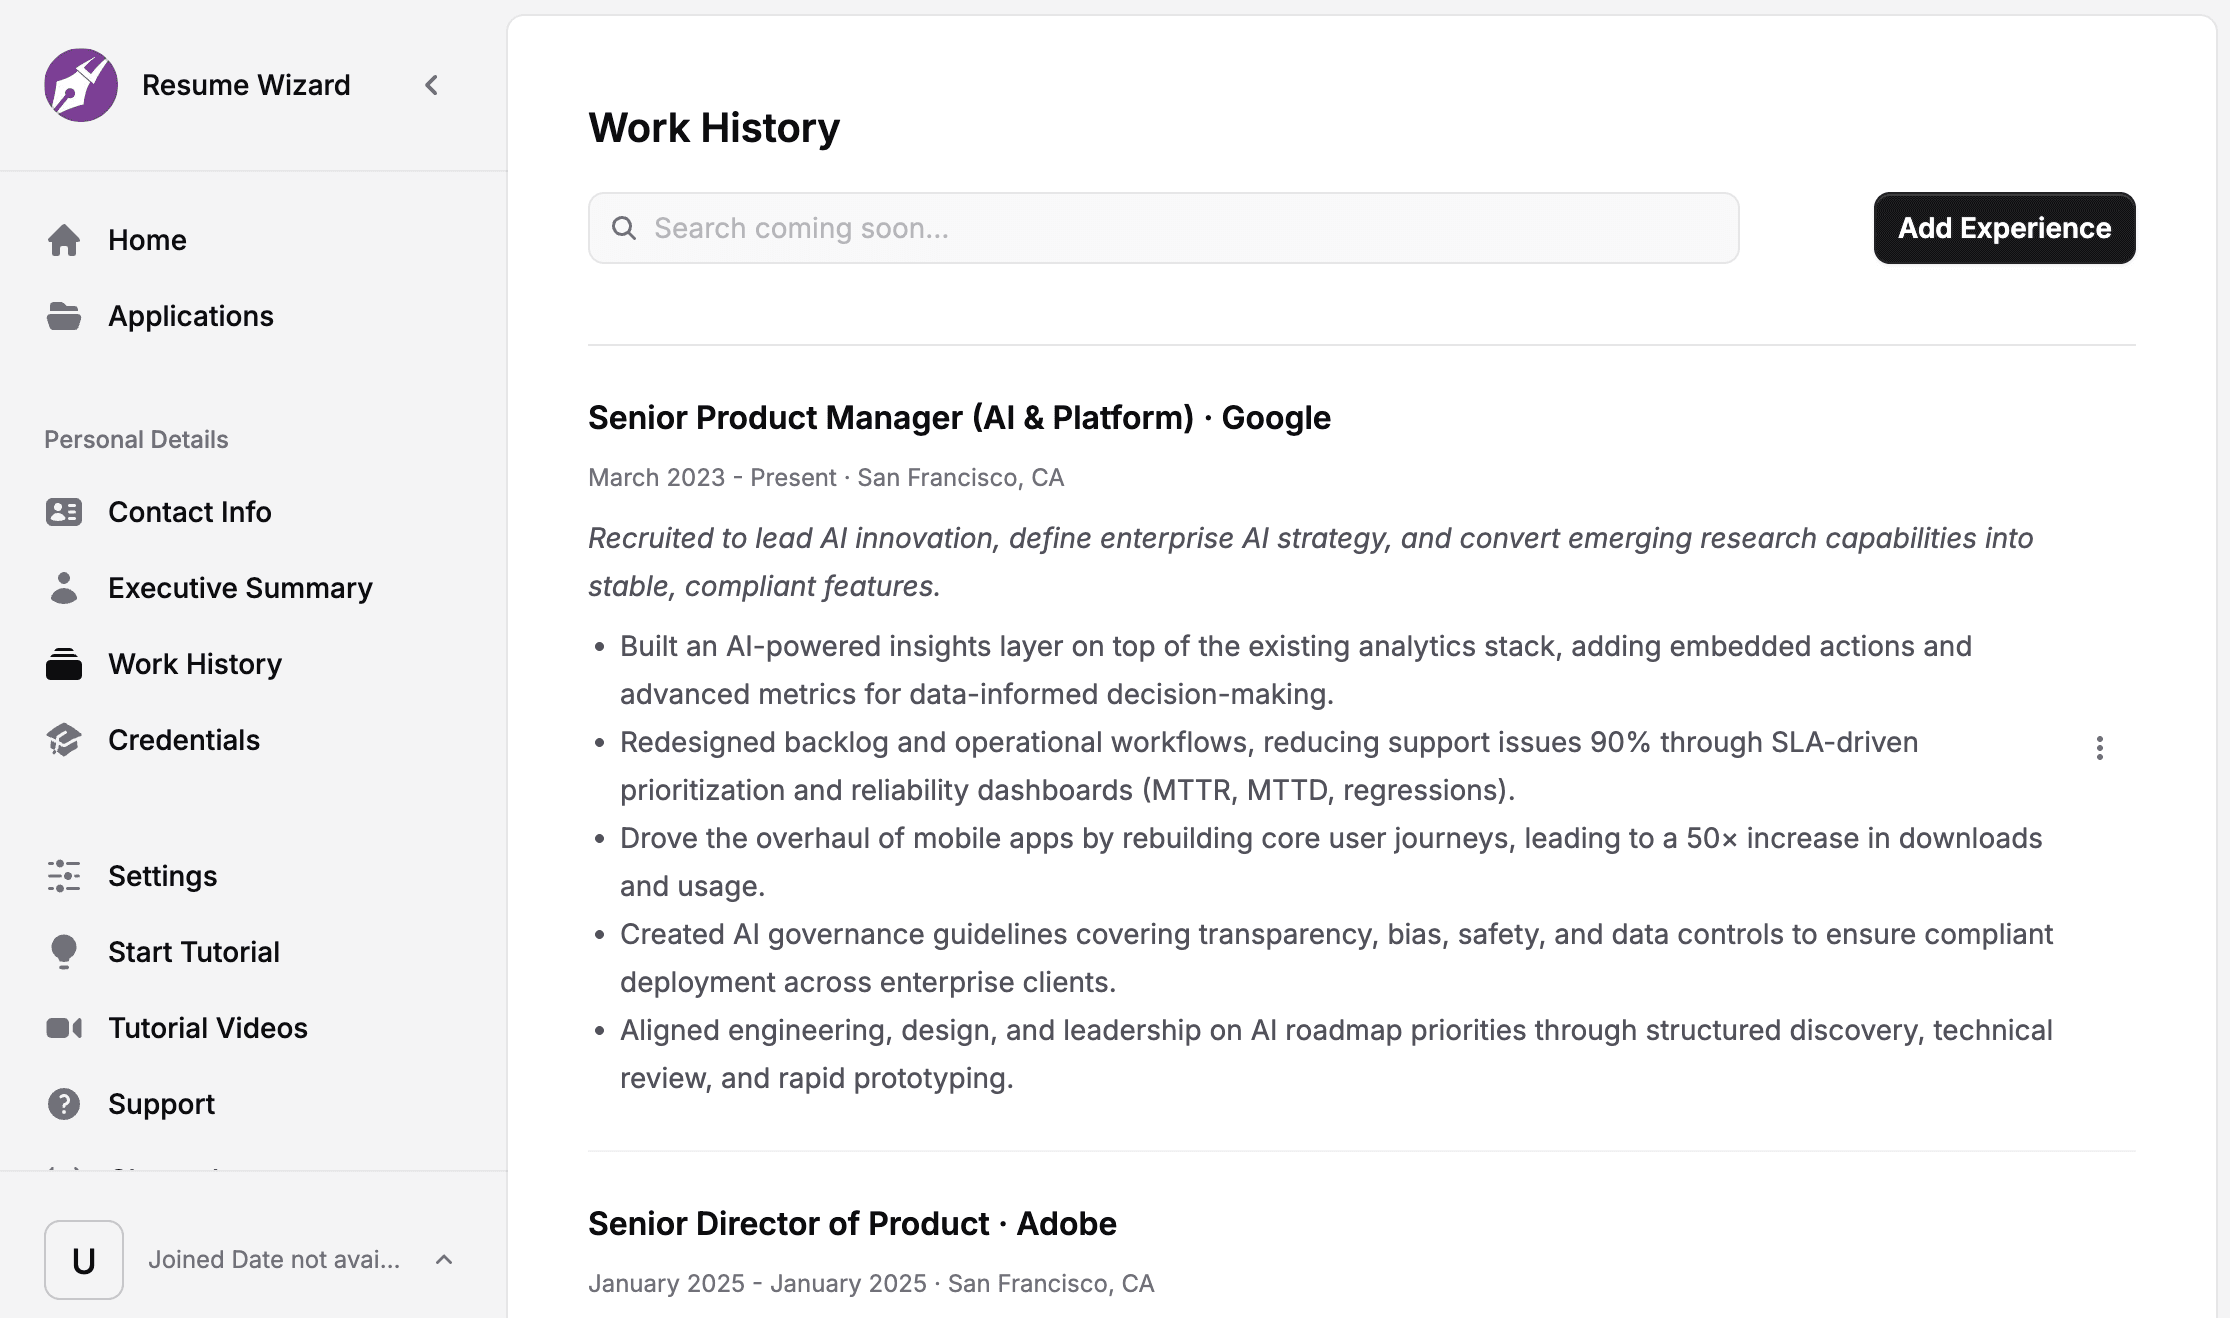Screen dimensions: 2230x1318
Task: Open Credentials section
Action: pos(184,740)
